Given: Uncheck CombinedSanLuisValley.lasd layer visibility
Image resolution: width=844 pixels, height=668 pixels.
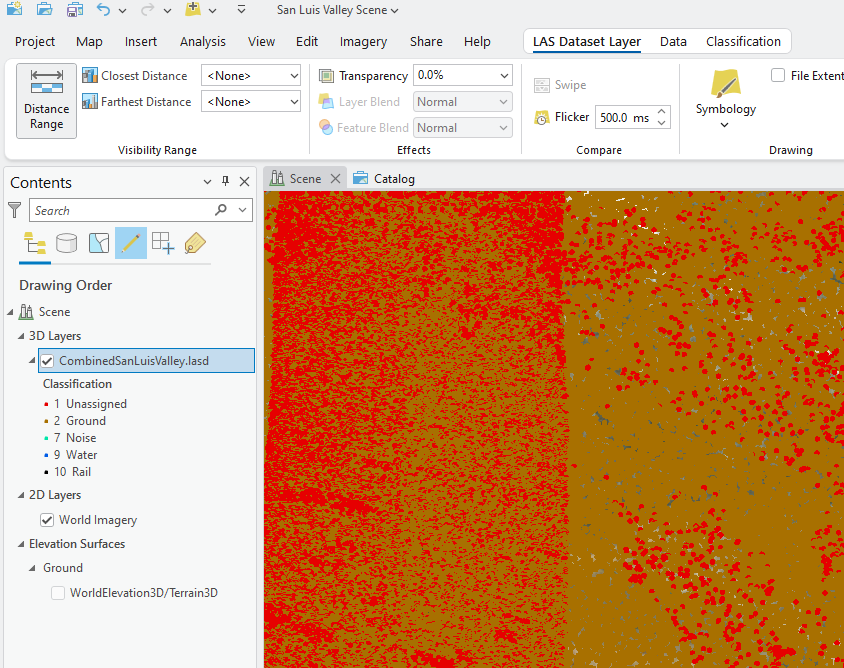Looking at the screenshot, I should (47, 361).
